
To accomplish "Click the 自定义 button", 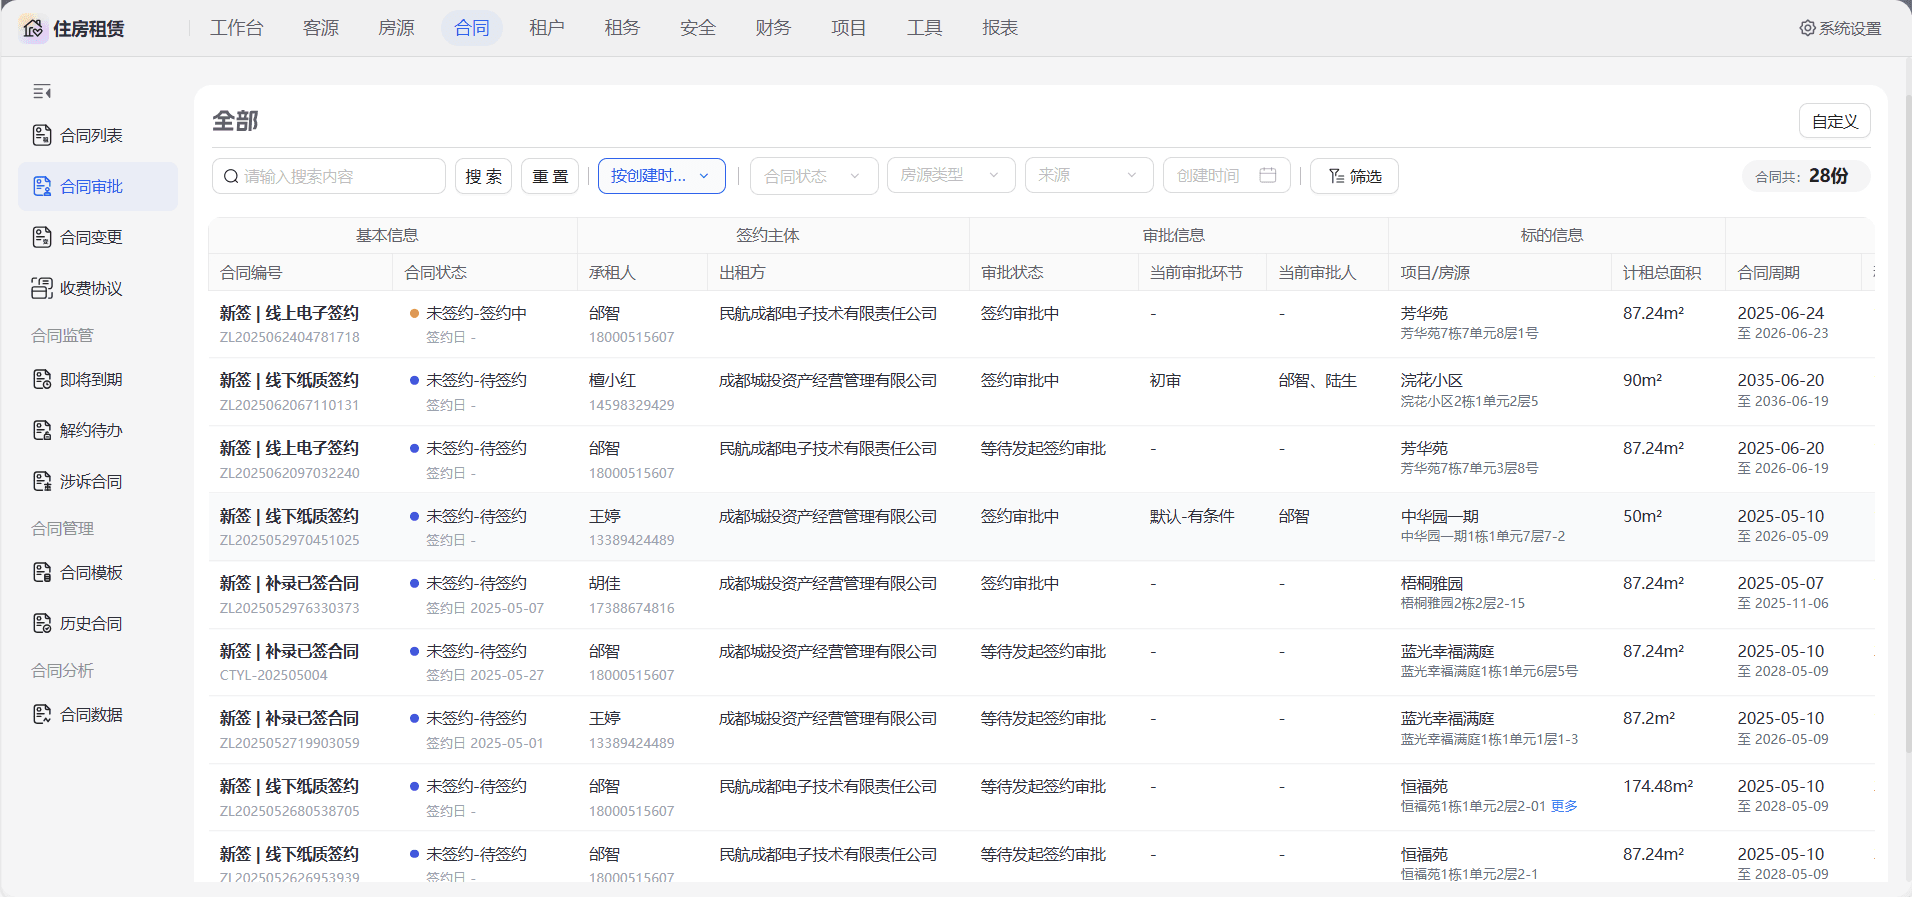I will pyautogui.click(x=1835, y=121).
